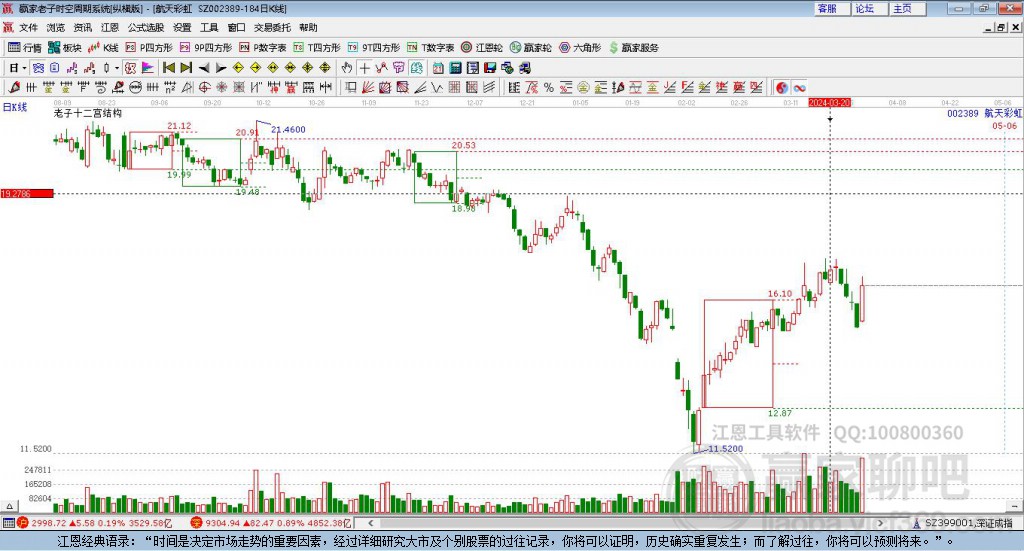The width and height of the screenshot is (1024, 551).
Task: Click the yellow diamond horizontal-arrows icon
Action: click(273, 68)
